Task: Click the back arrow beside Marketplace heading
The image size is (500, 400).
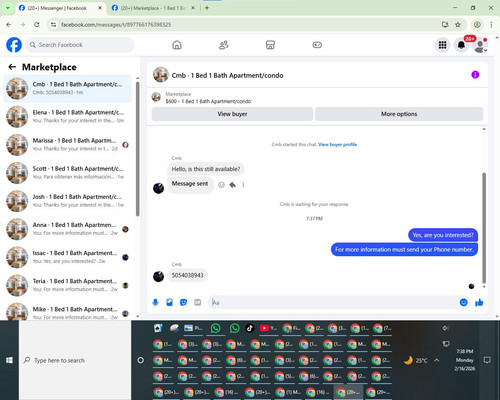Action: [x=12, y=67]
